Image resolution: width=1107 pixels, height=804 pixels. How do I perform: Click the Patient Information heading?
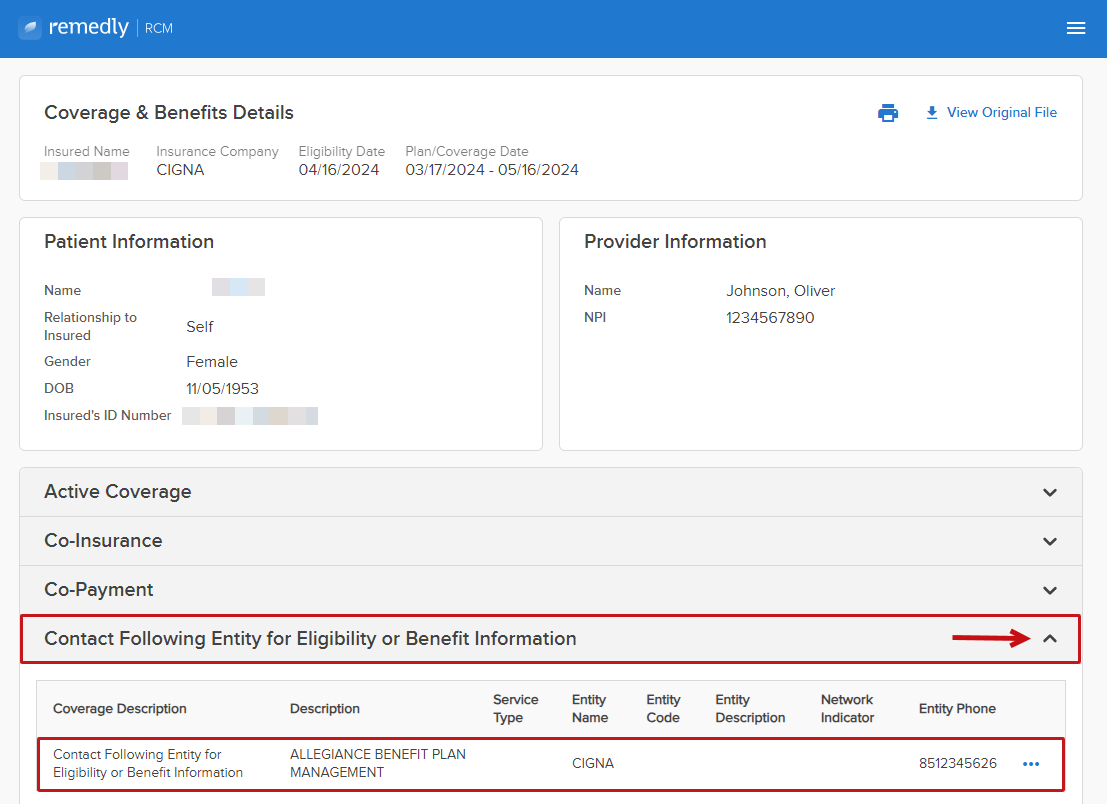128,241
